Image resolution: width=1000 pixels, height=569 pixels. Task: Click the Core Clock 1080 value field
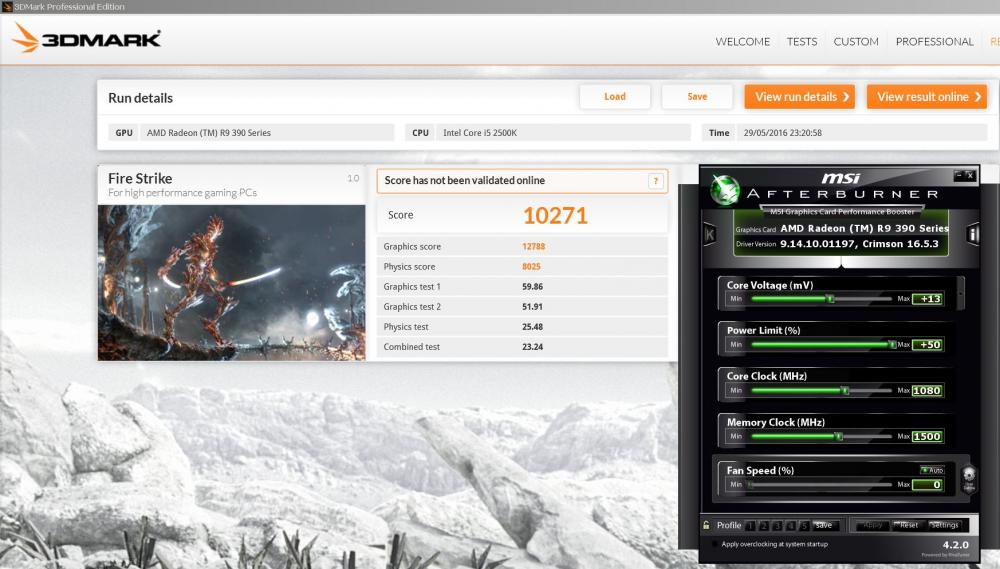click(x=927, y=390)
